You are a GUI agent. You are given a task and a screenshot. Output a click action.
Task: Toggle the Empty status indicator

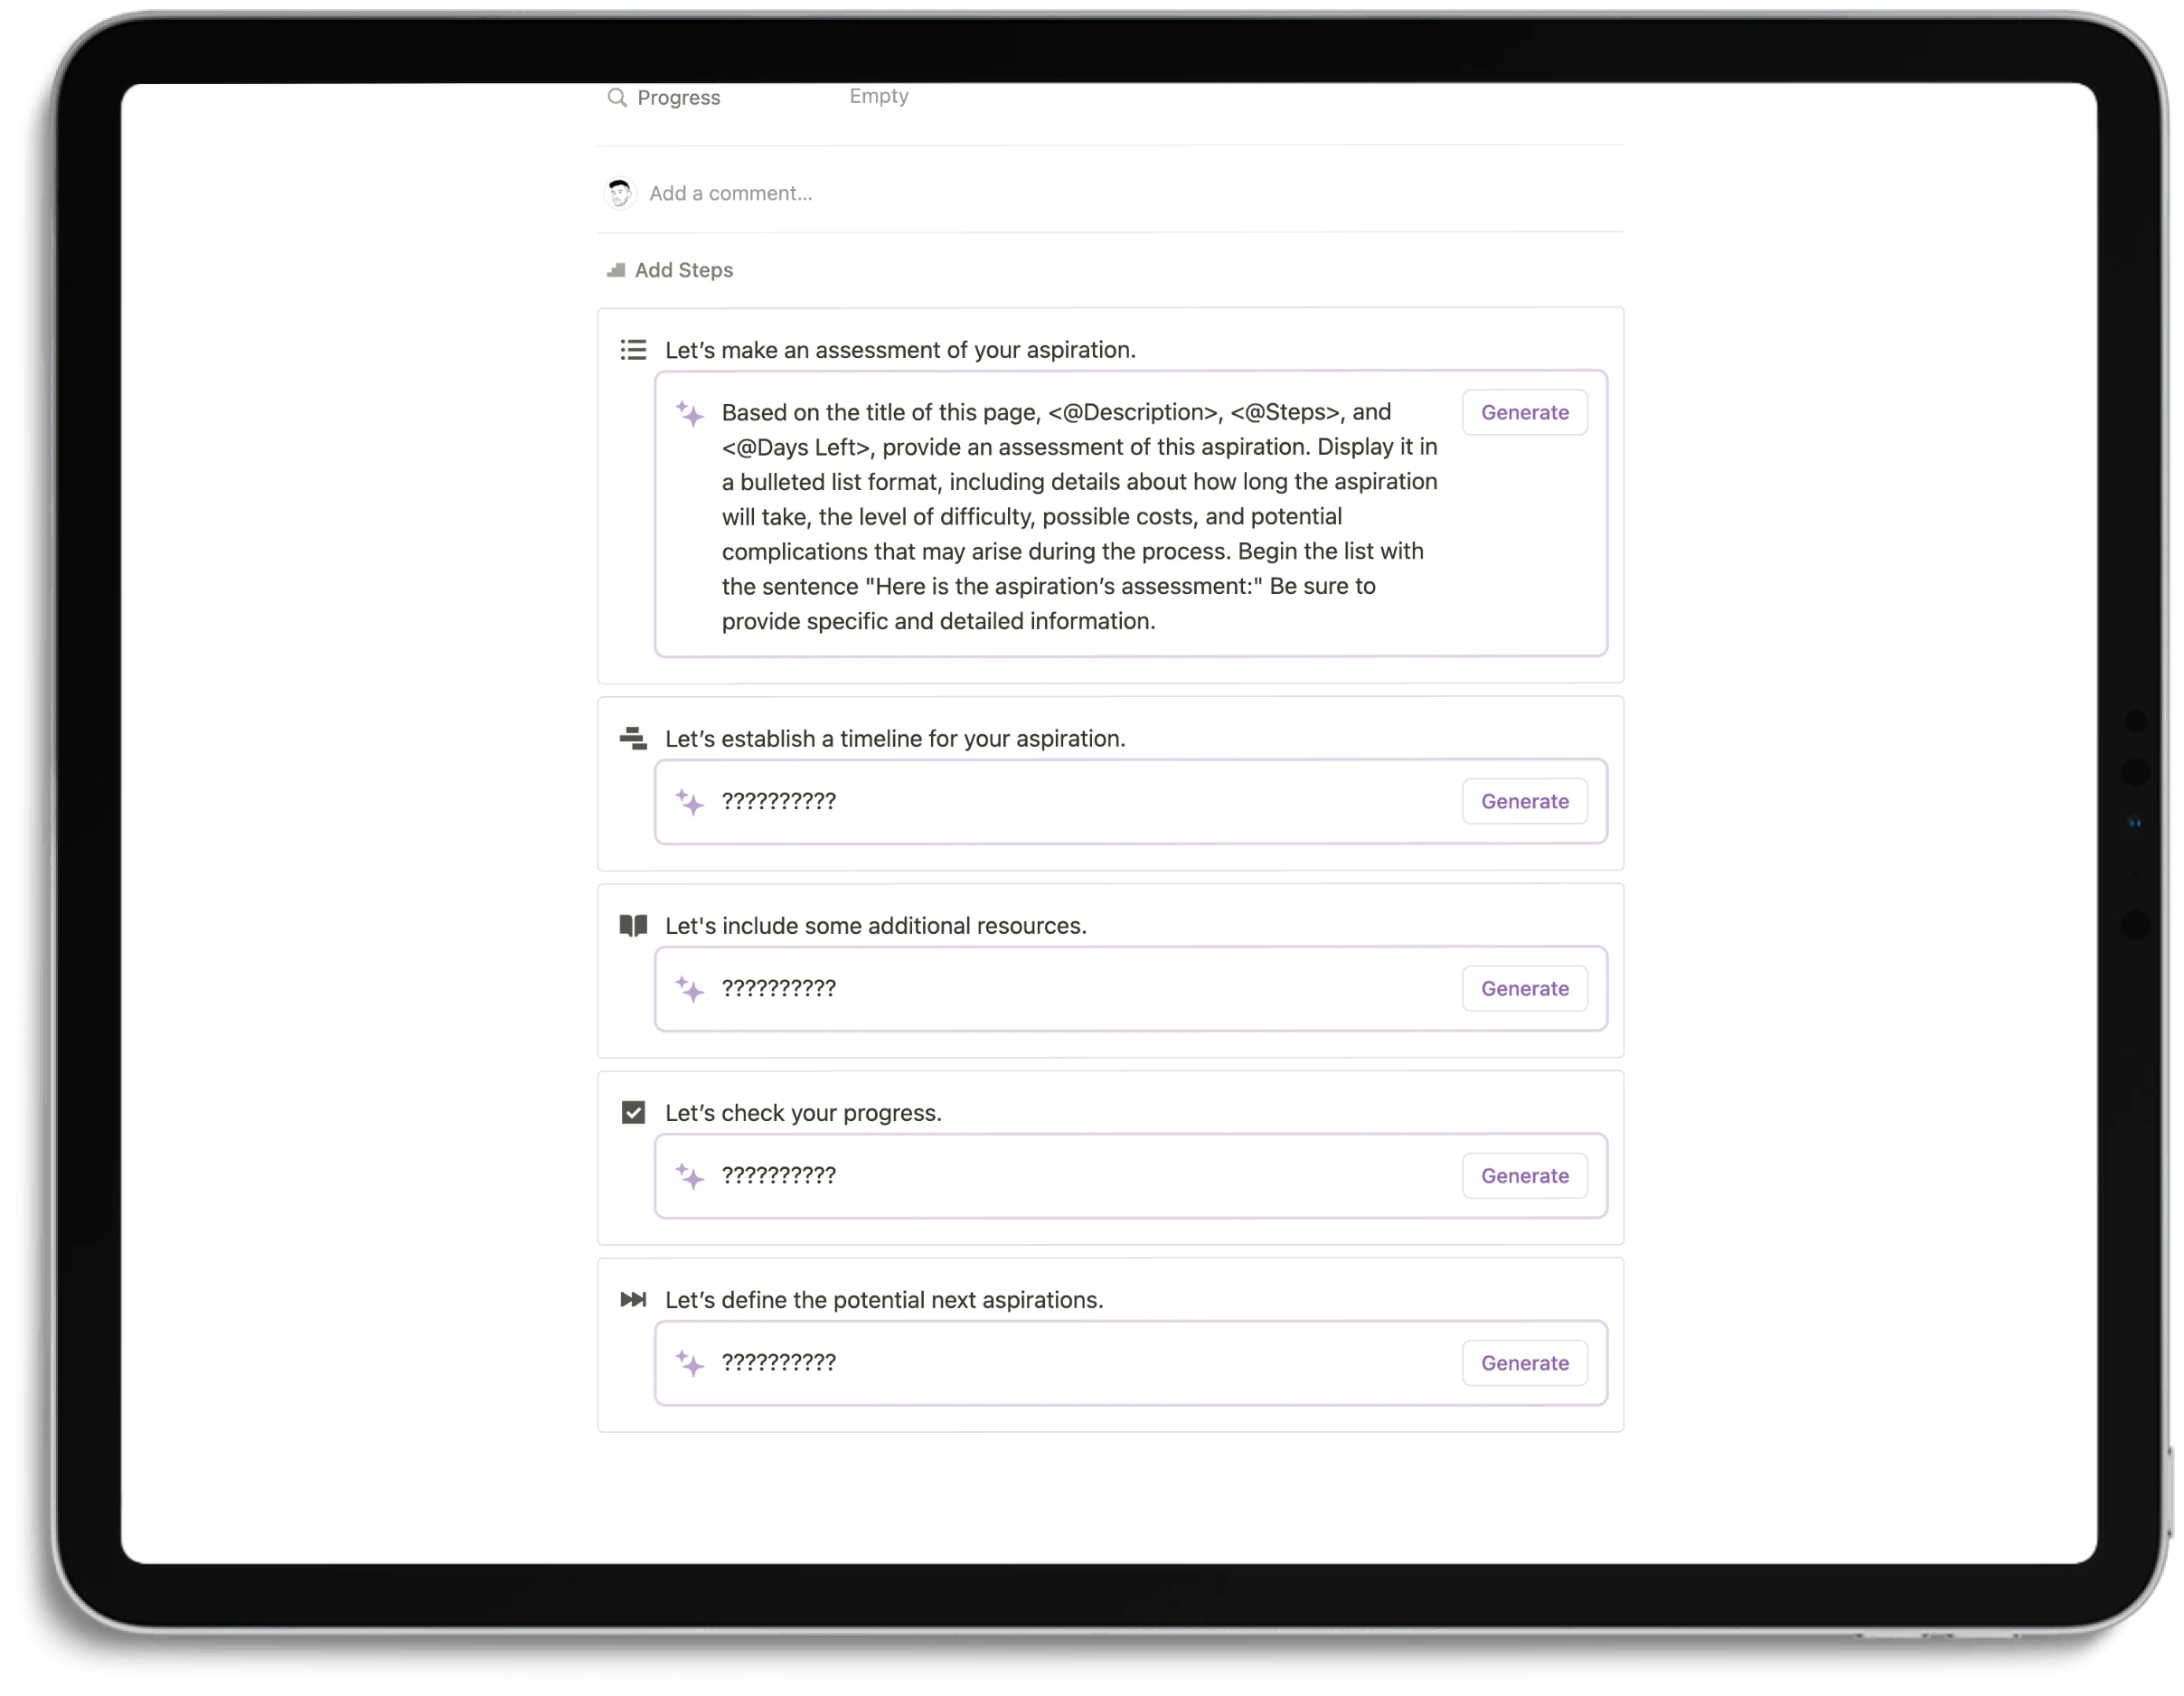880,96
